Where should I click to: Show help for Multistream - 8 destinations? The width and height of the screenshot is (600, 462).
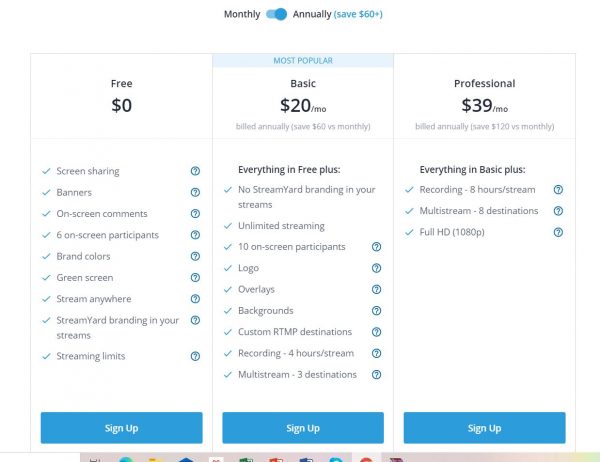coord(558,211)
